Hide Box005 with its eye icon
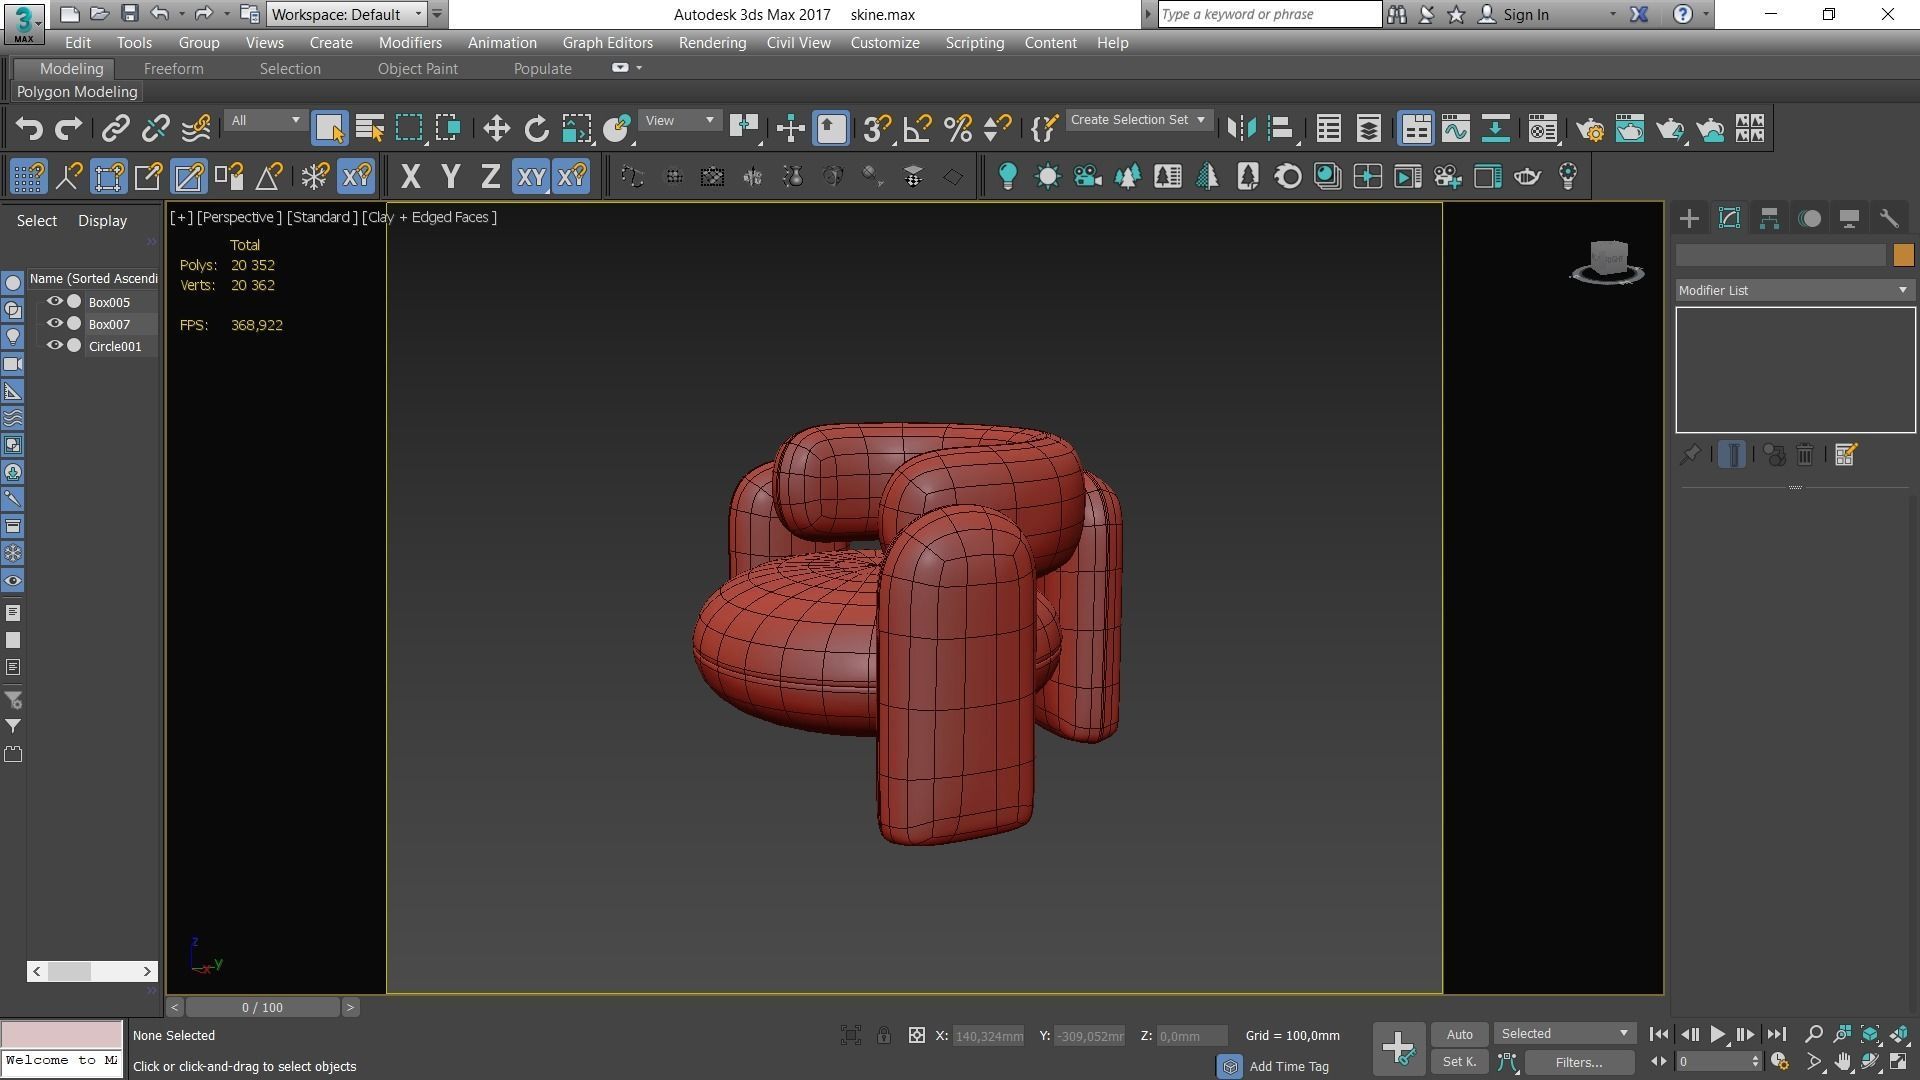This screenshot has width=1920, height=1080. click(55, 302)
